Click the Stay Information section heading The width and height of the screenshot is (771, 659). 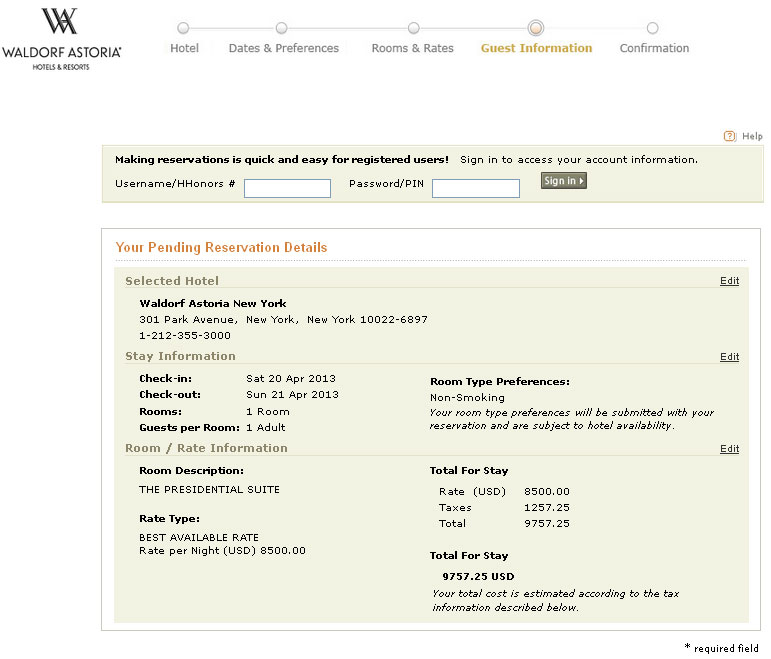click(x=180, y=356)
